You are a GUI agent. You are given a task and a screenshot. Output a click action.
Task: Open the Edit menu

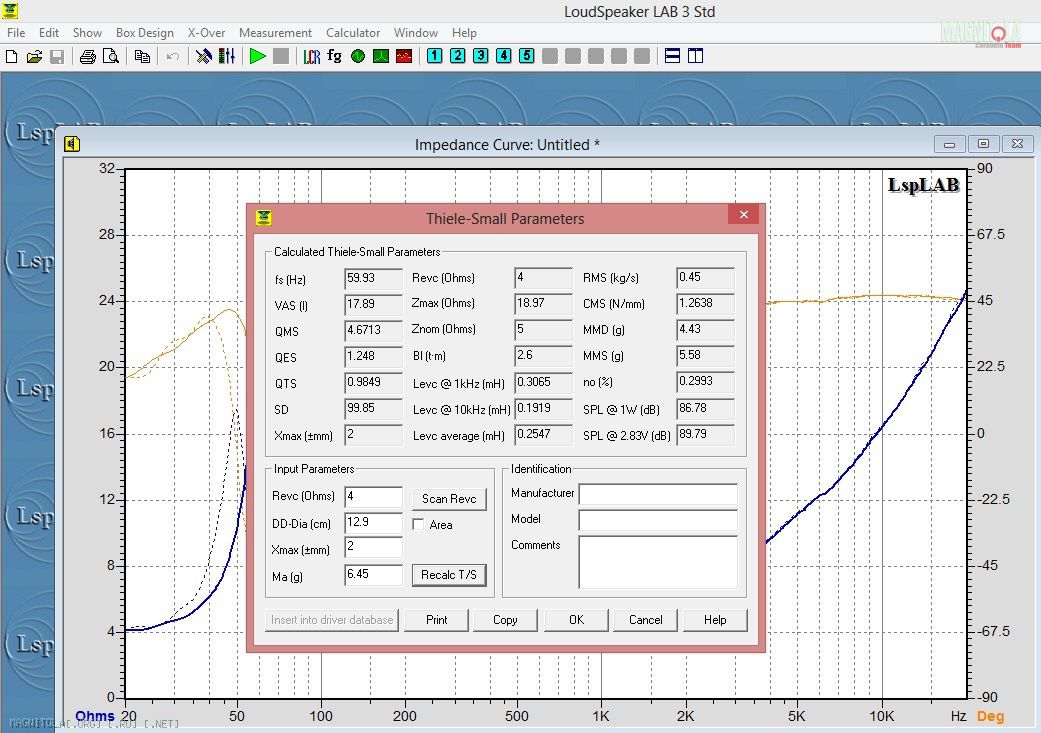(x=49, y=33)
